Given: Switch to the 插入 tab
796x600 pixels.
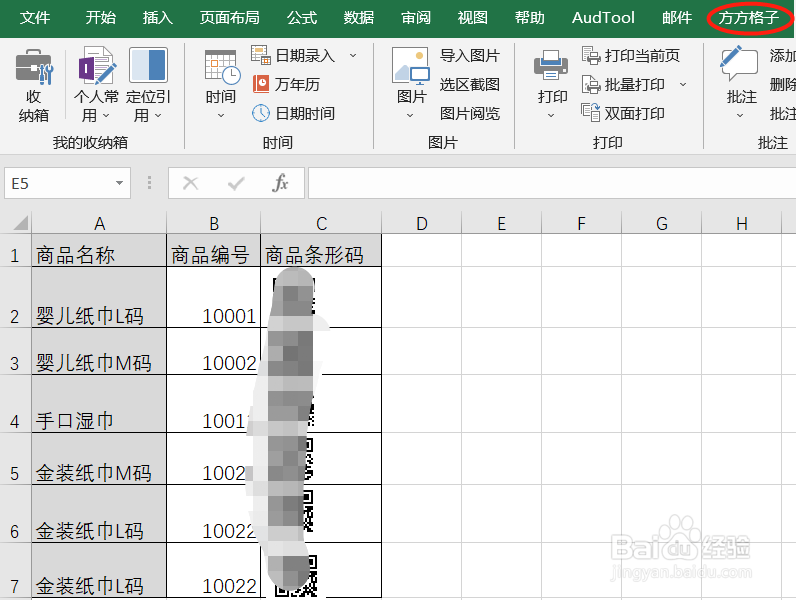Looking at the screenshot, I should coord(158,18).
